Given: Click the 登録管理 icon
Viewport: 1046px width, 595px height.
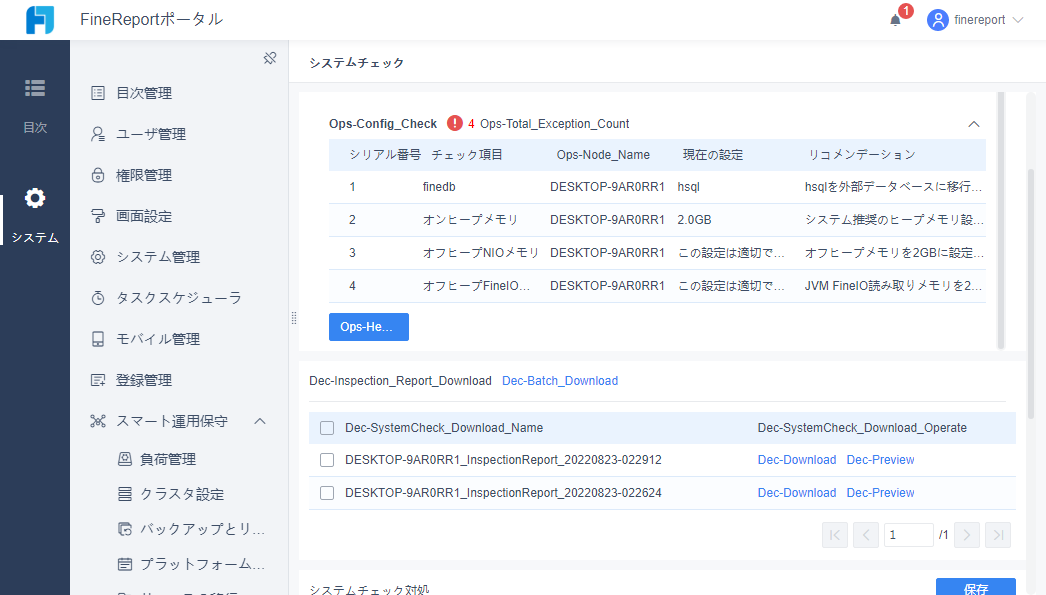Looking at the screenshot, I should (x=98, y=380).
